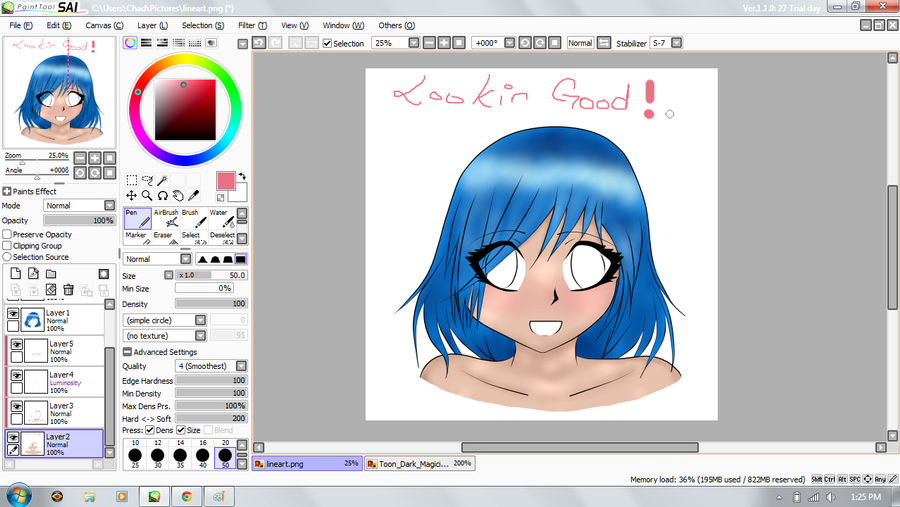The width and height of the screenshot is (900, 507).
Task: Click the navigator preview thumbnail
Action: 59,92
